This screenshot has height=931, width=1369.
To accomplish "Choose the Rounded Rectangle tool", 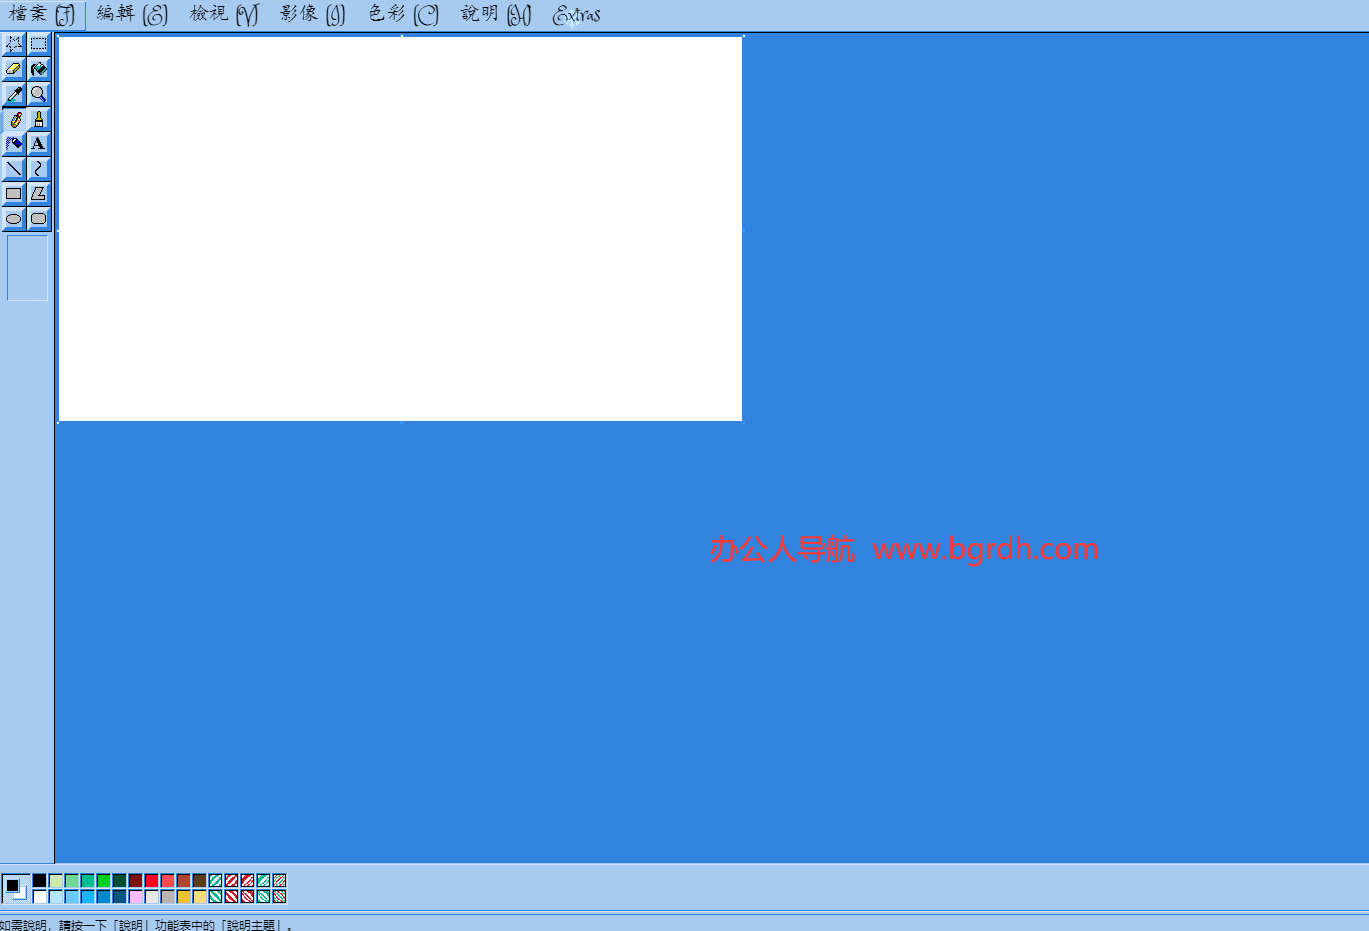I will (38, 219).
